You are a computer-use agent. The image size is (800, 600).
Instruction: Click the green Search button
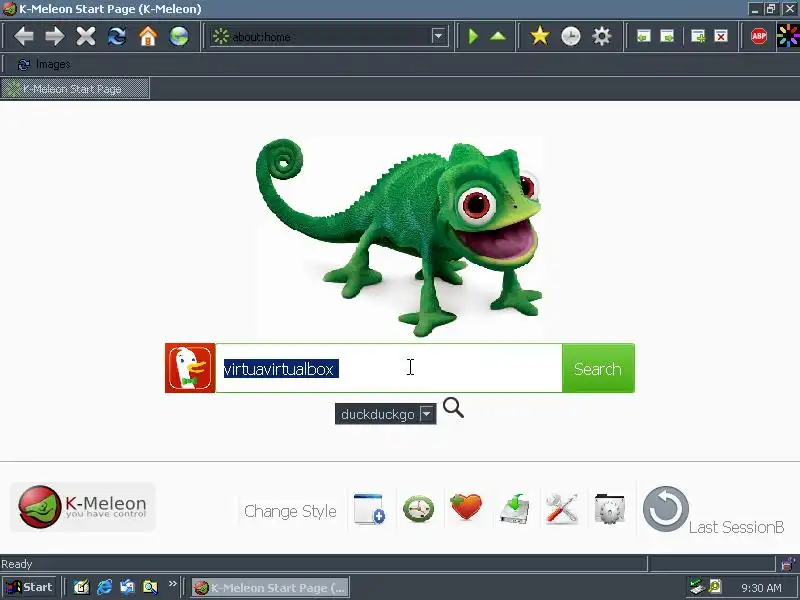pyautogui.click(x=598, y=368)
